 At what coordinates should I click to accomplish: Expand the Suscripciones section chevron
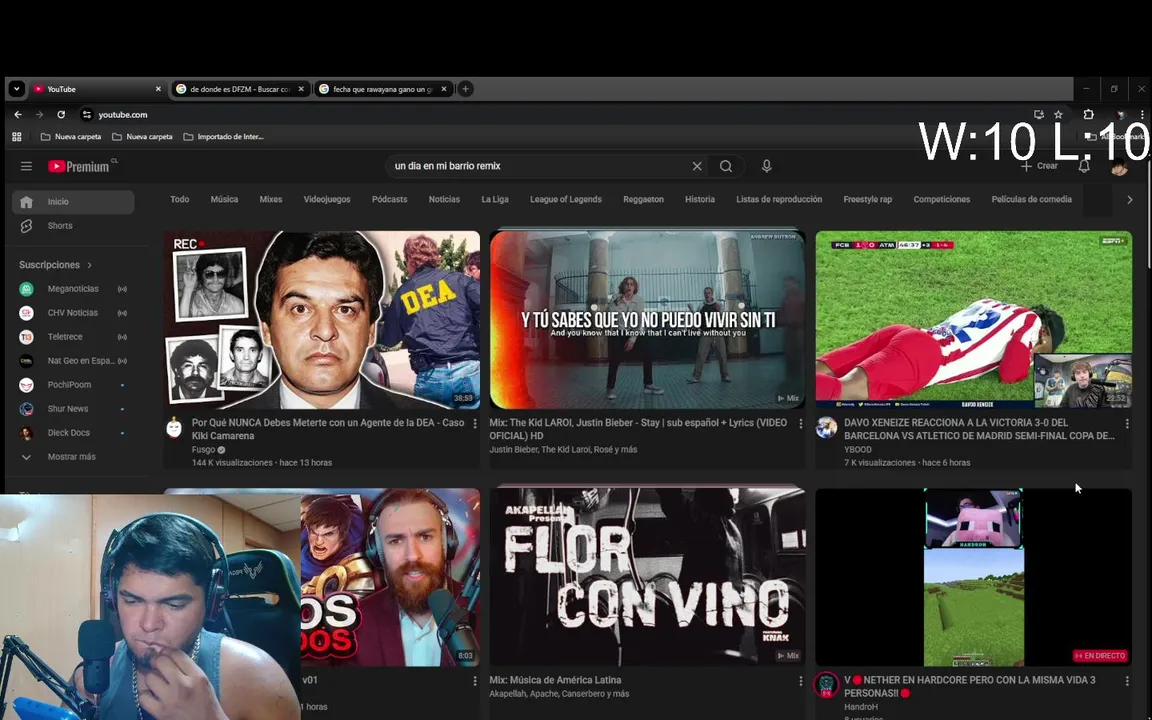click(x=90, y=265)
